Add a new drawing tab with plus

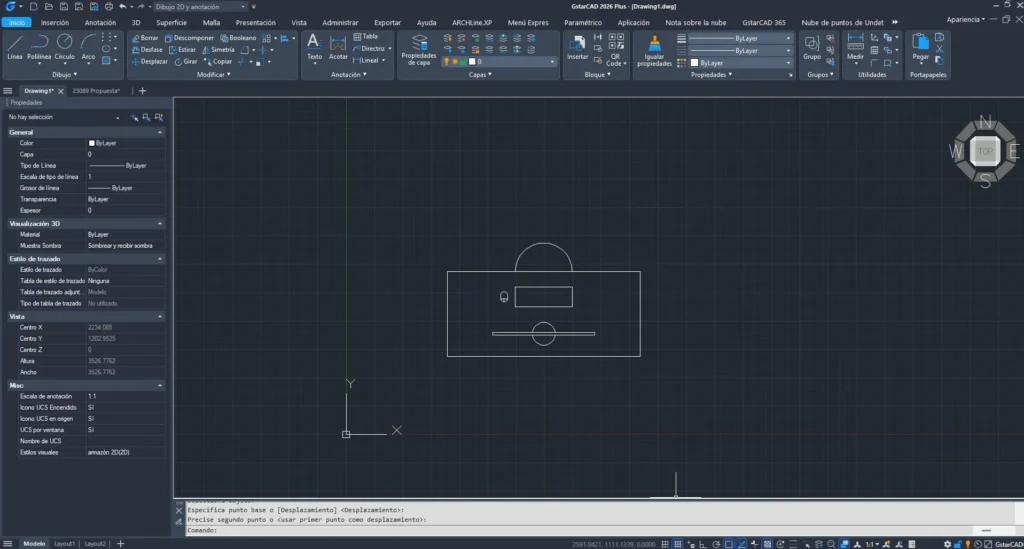pyautogui.click(x=142, y=91)
